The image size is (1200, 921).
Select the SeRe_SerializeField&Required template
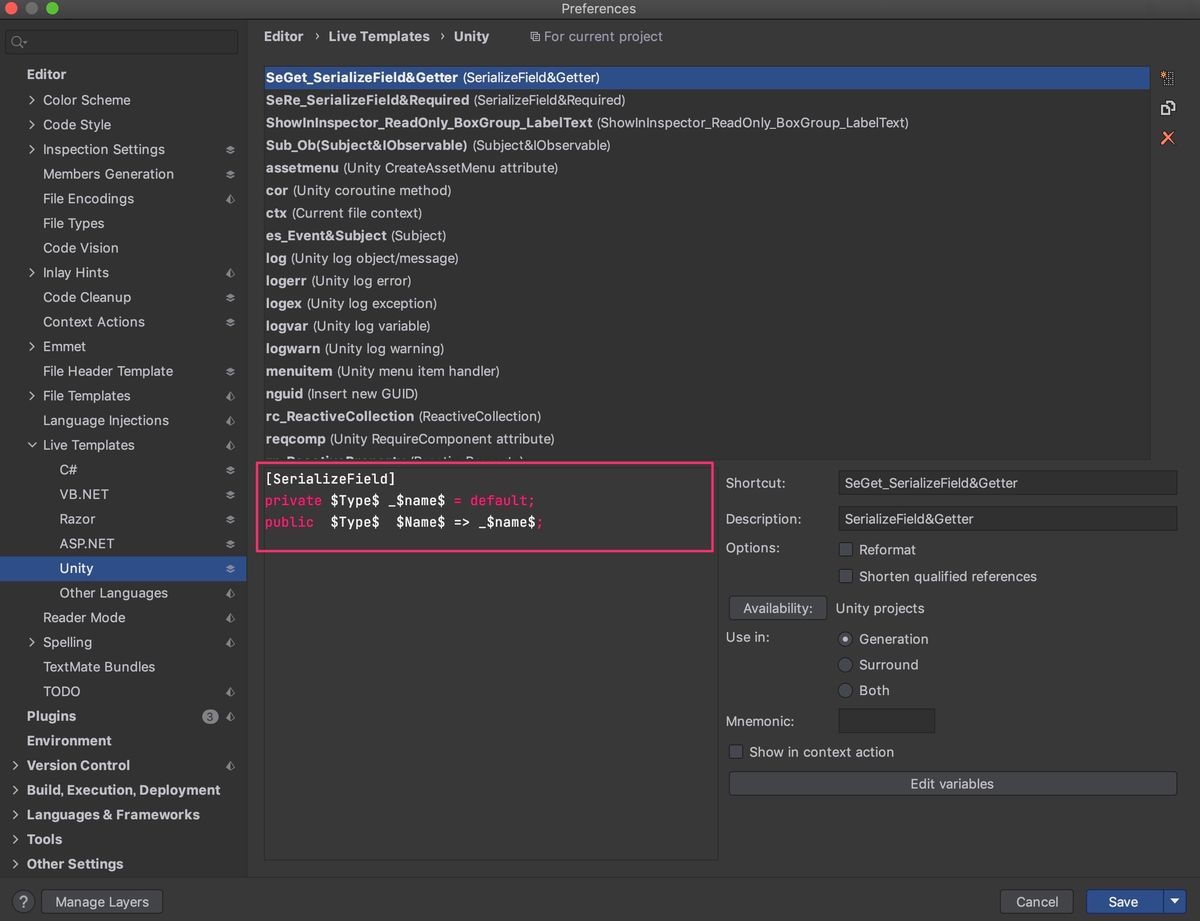pos(707,100)
